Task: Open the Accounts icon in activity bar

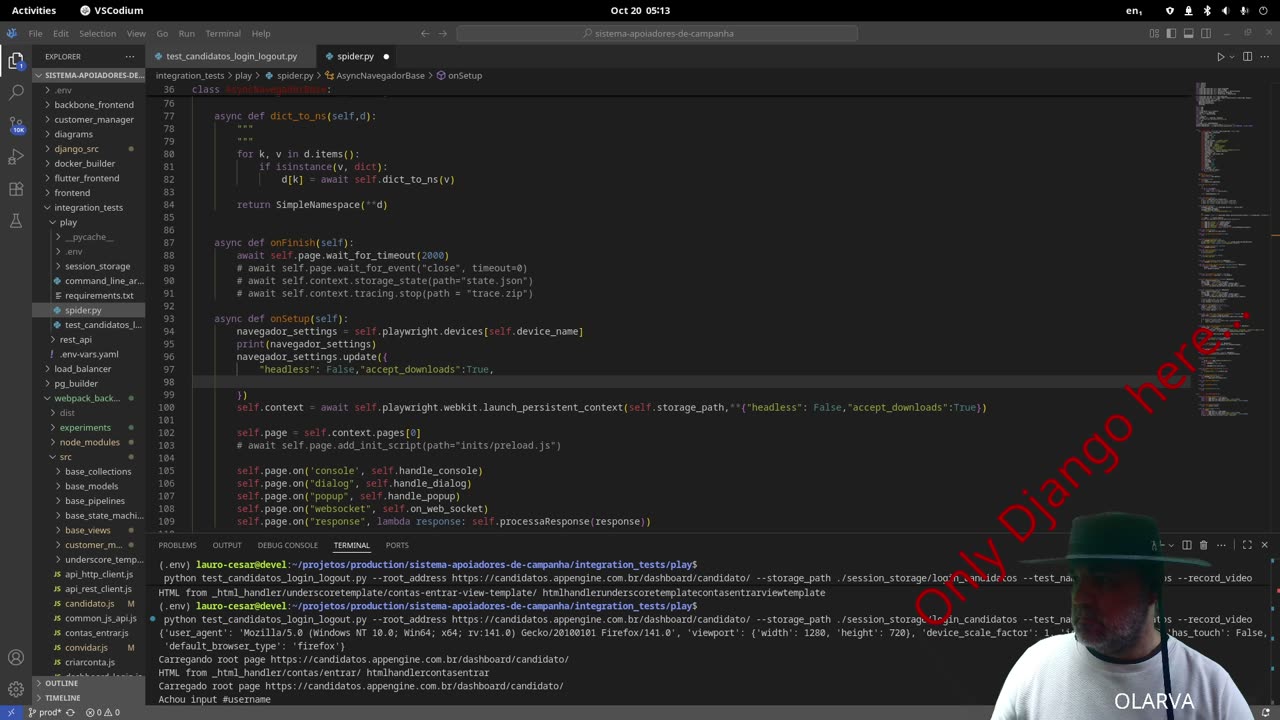Action: point(16,658)
